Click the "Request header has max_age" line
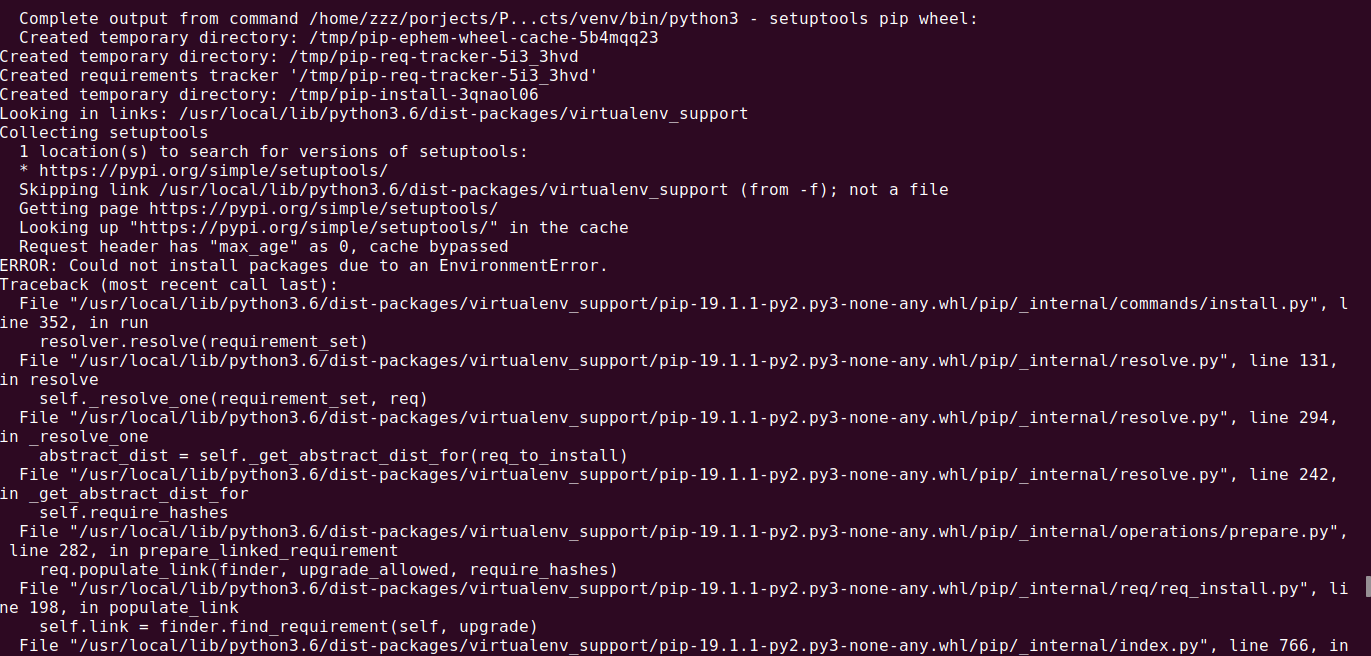The height and width of the screenshot is (656, 1371). click(263, 247)
